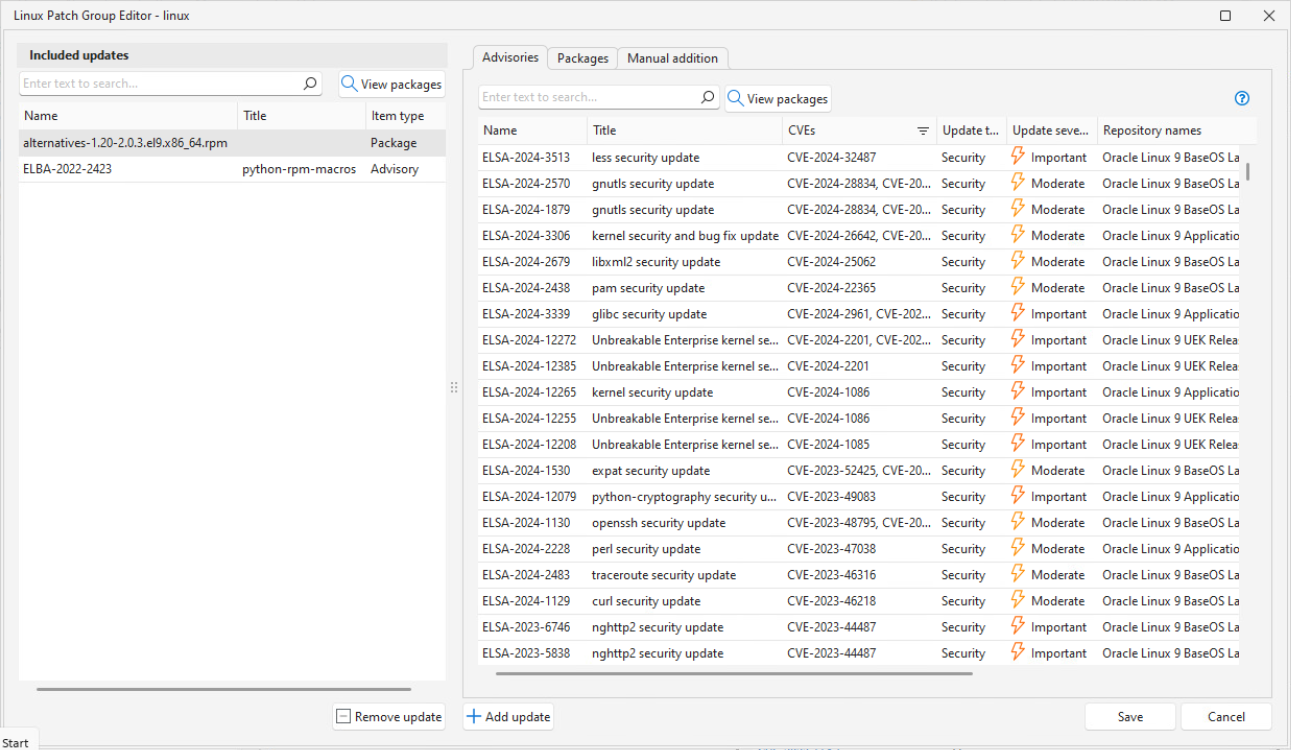1291x750 pixels.
Task: Cancel the patch group editor
Action: click(1226, 716)
